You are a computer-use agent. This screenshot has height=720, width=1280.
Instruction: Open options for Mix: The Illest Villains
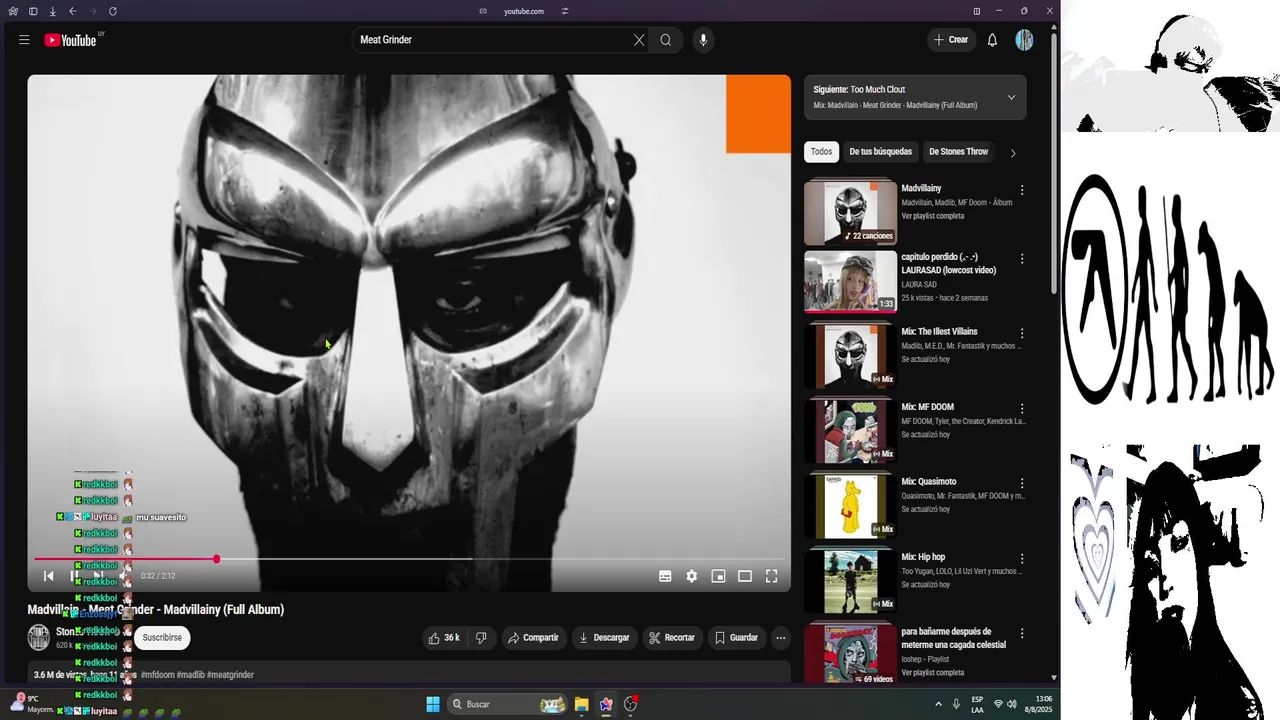click(x=1022, y=334)
